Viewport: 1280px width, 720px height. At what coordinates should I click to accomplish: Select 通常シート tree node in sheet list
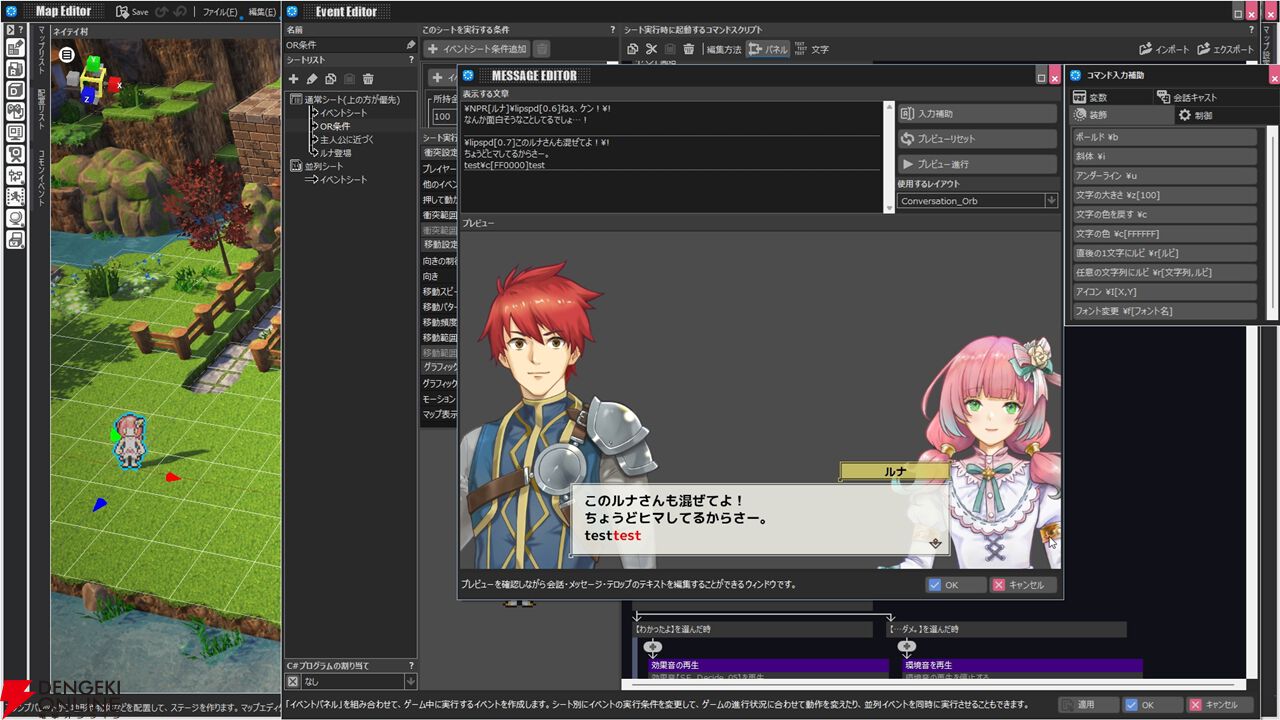(351, 99)
